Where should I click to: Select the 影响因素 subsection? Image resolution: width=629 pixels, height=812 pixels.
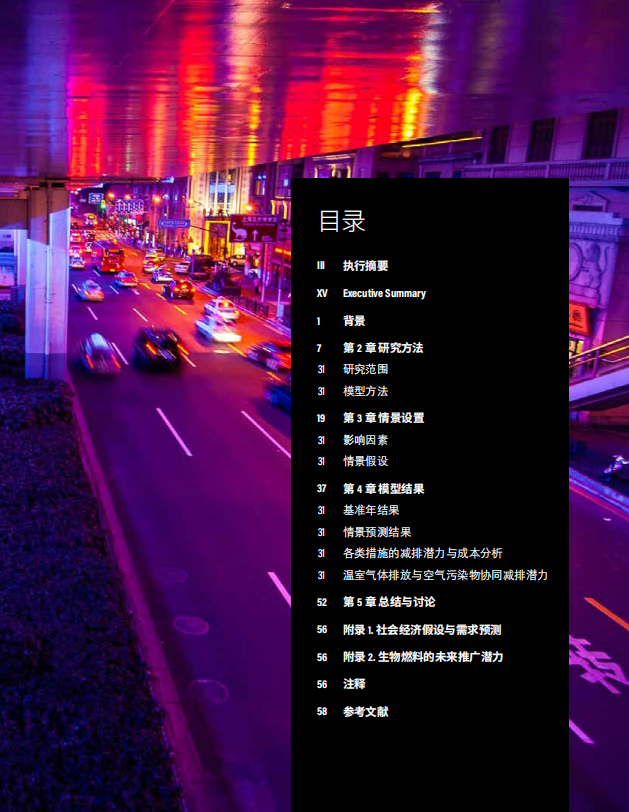365,440
